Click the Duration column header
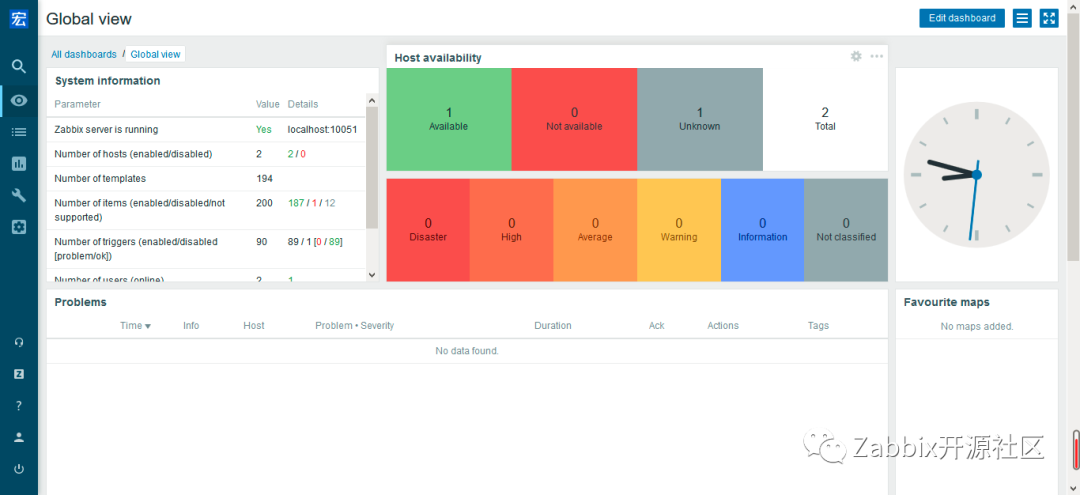This screenshot has height=495, width=1080. (x=552, y=326)
